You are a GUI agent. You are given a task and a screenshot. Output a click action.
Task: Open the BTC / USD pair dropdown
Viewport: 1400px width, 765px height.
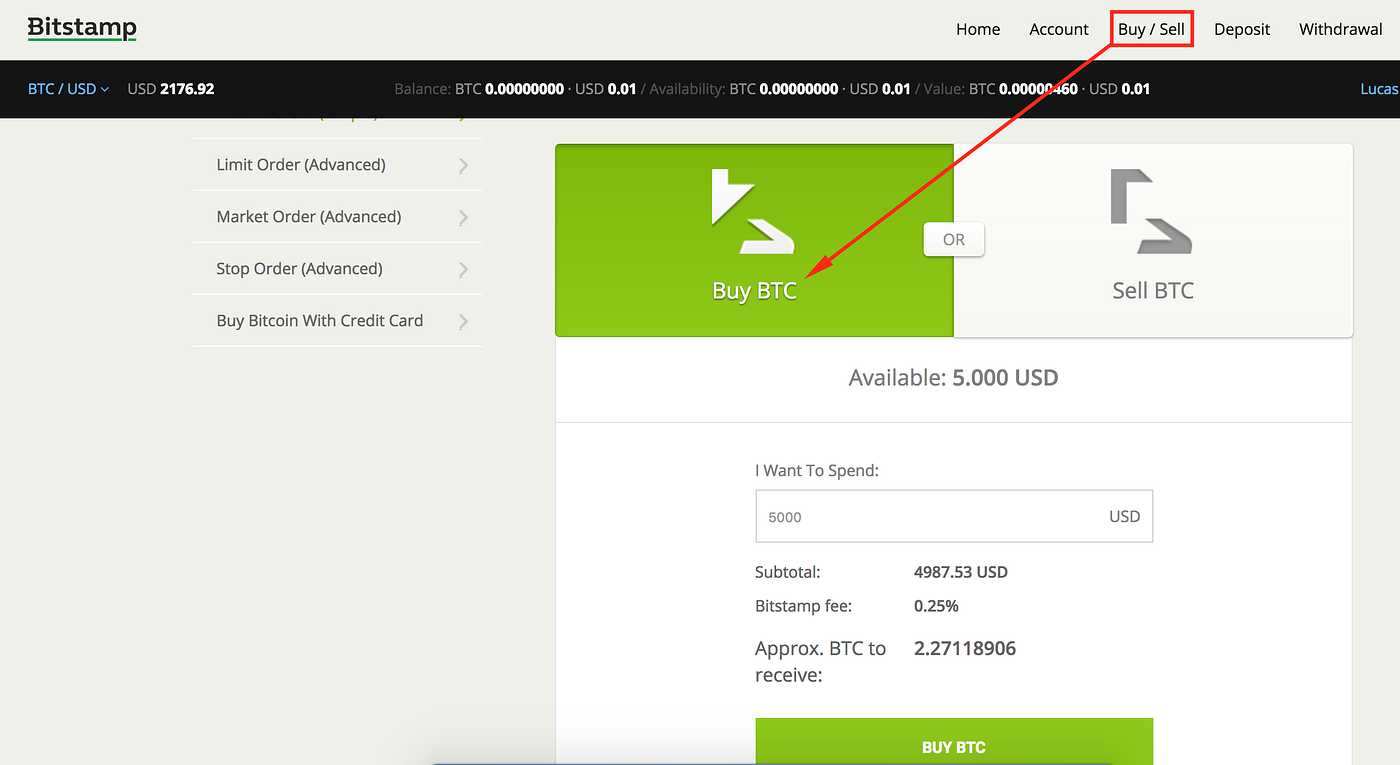click(x=68, y=89)
